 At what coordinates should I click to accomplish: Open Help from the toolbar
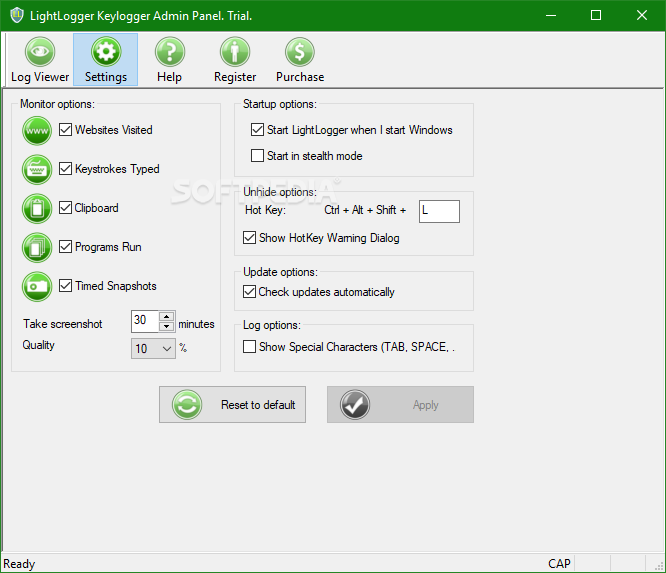[169, 59]
